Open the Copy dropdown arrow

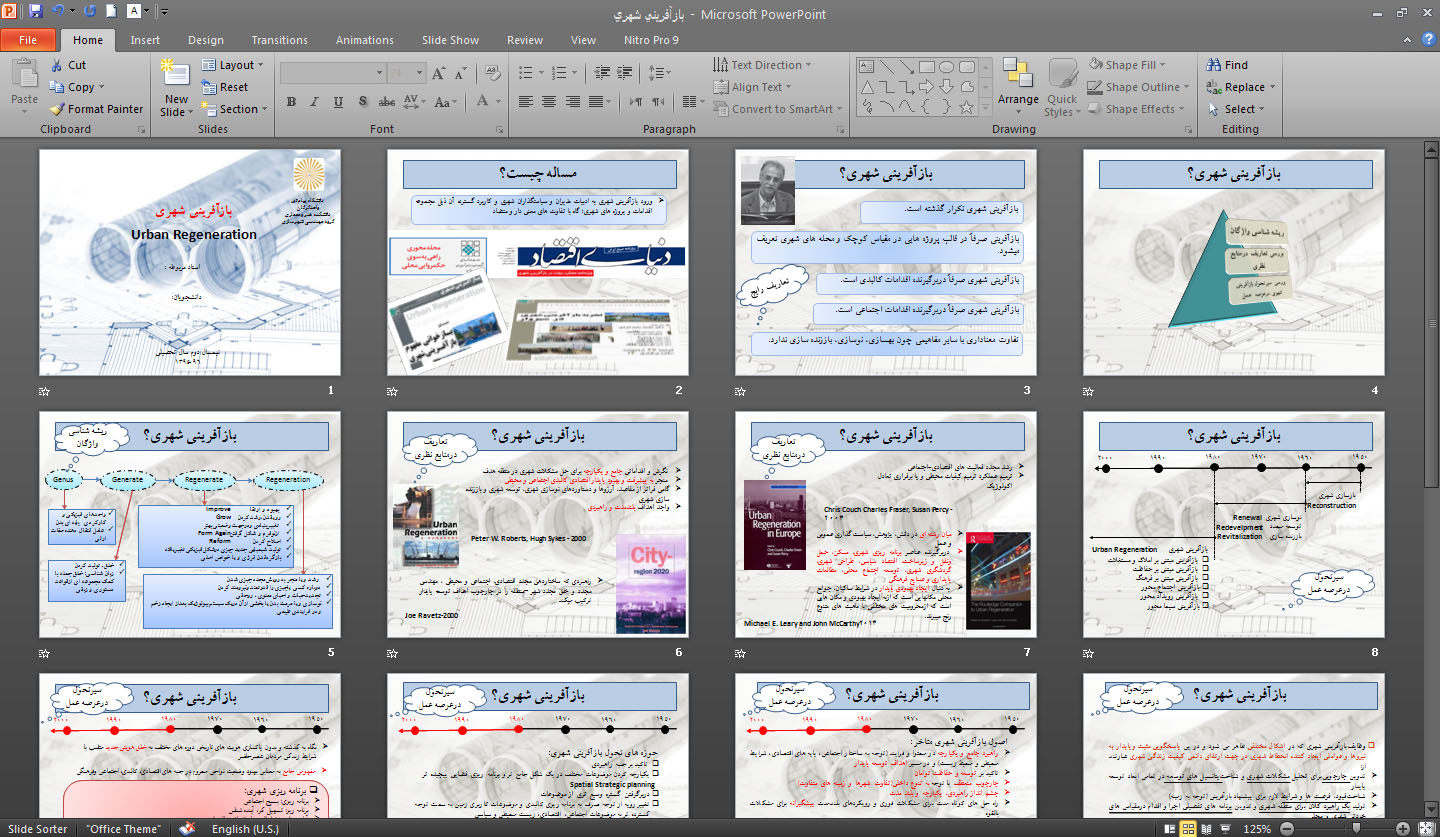pos(102,87)
